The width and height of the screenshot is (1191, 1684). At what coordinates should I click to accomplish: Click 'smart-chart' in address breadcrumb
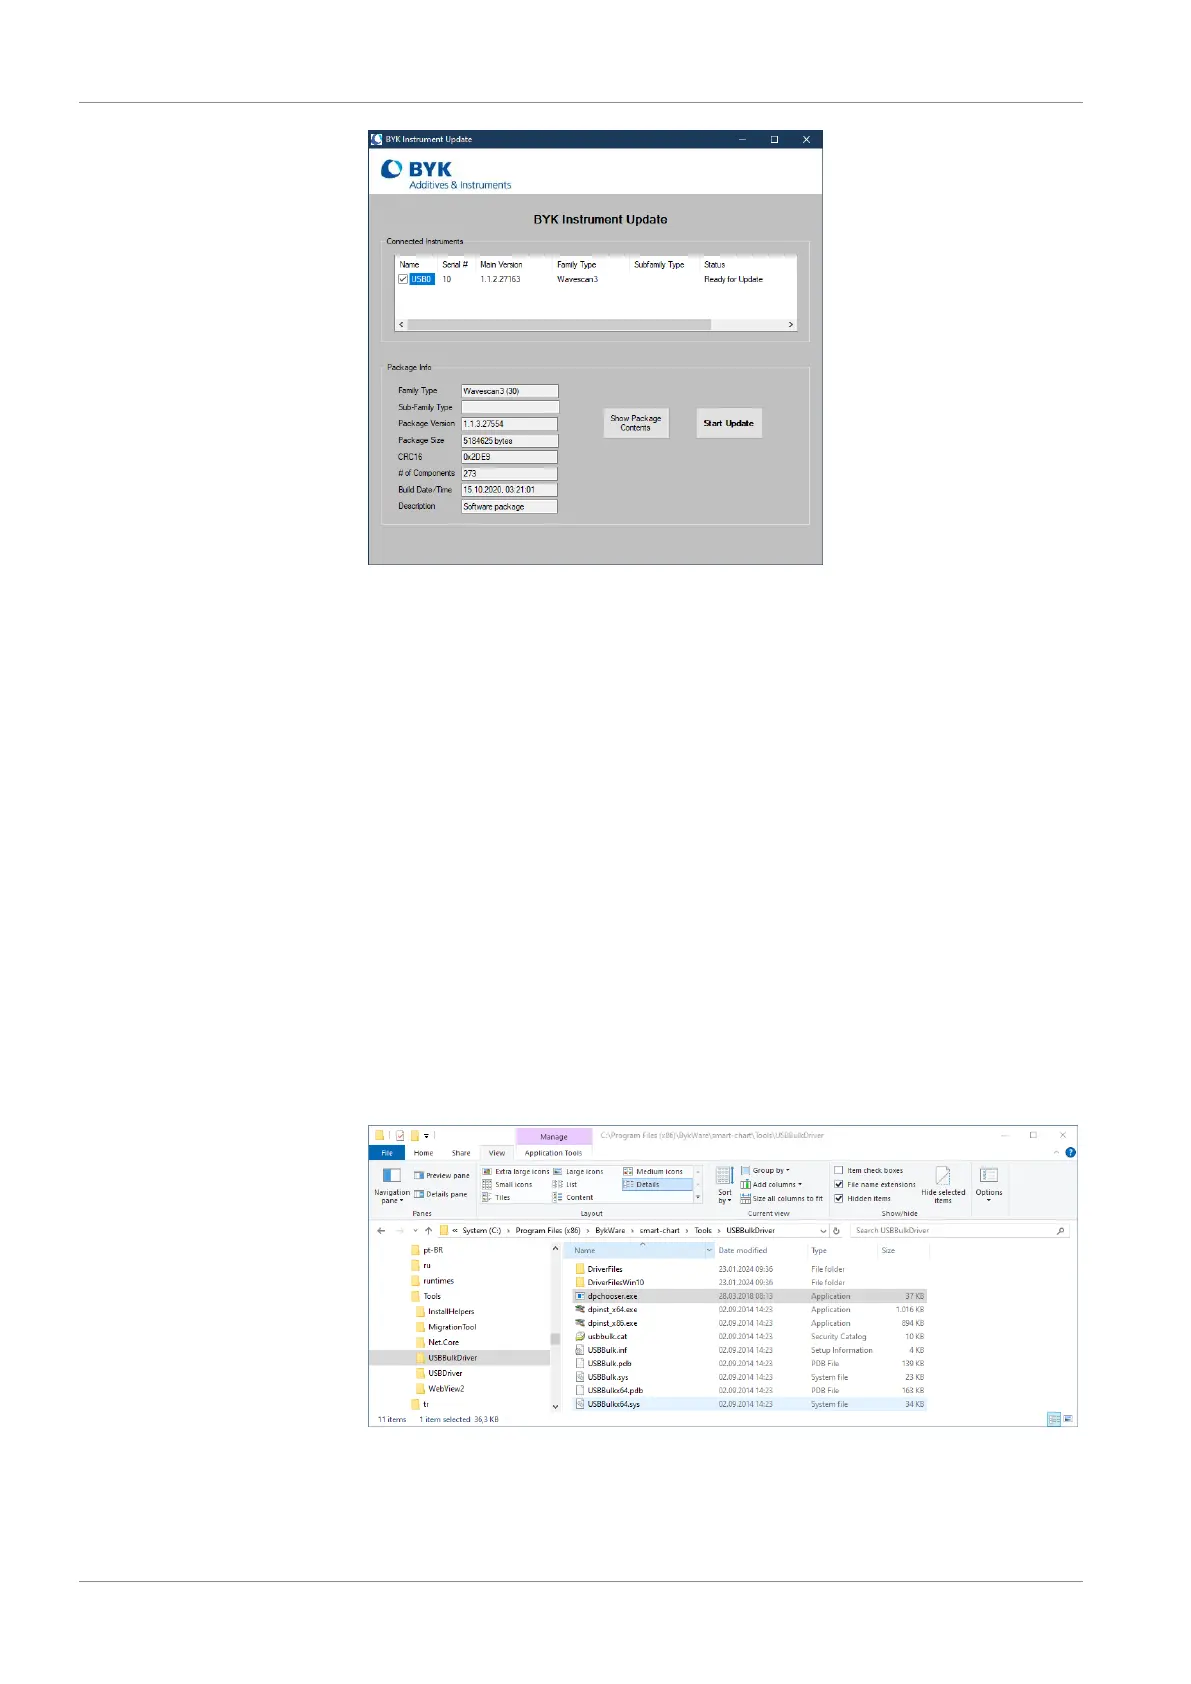pyautogui.click(x=660, y=1232)
